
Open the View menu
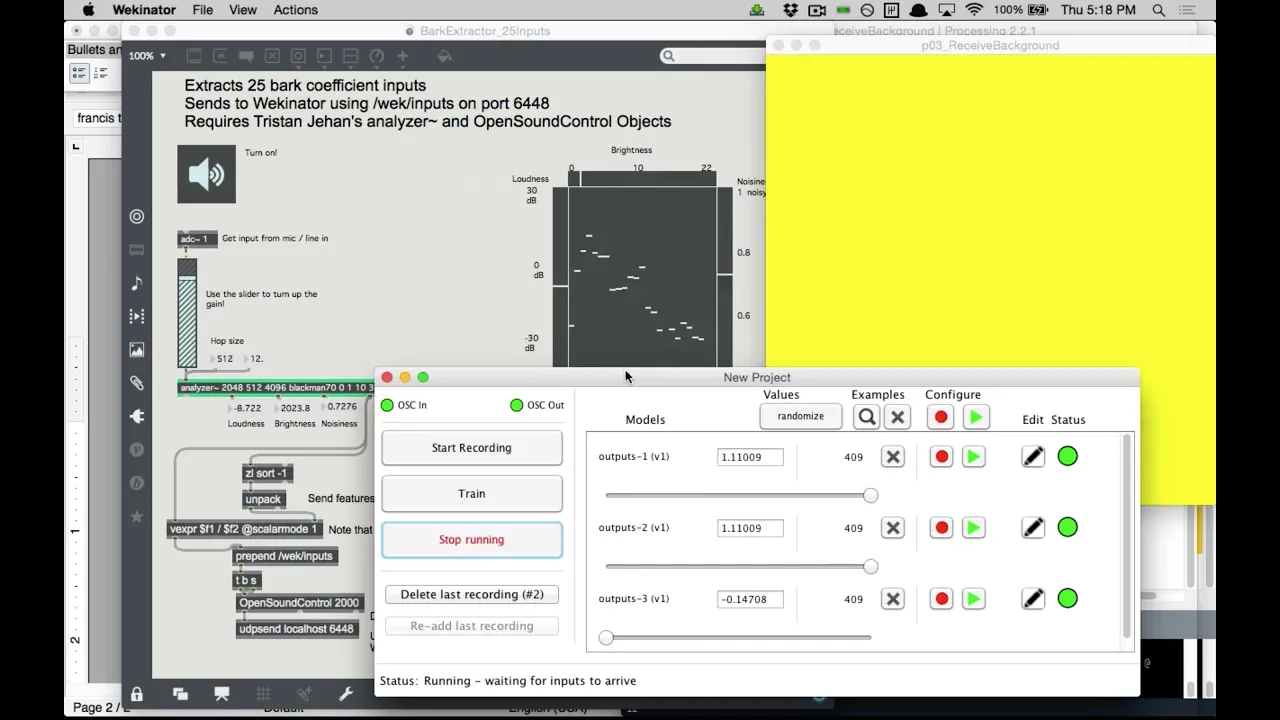243,10
